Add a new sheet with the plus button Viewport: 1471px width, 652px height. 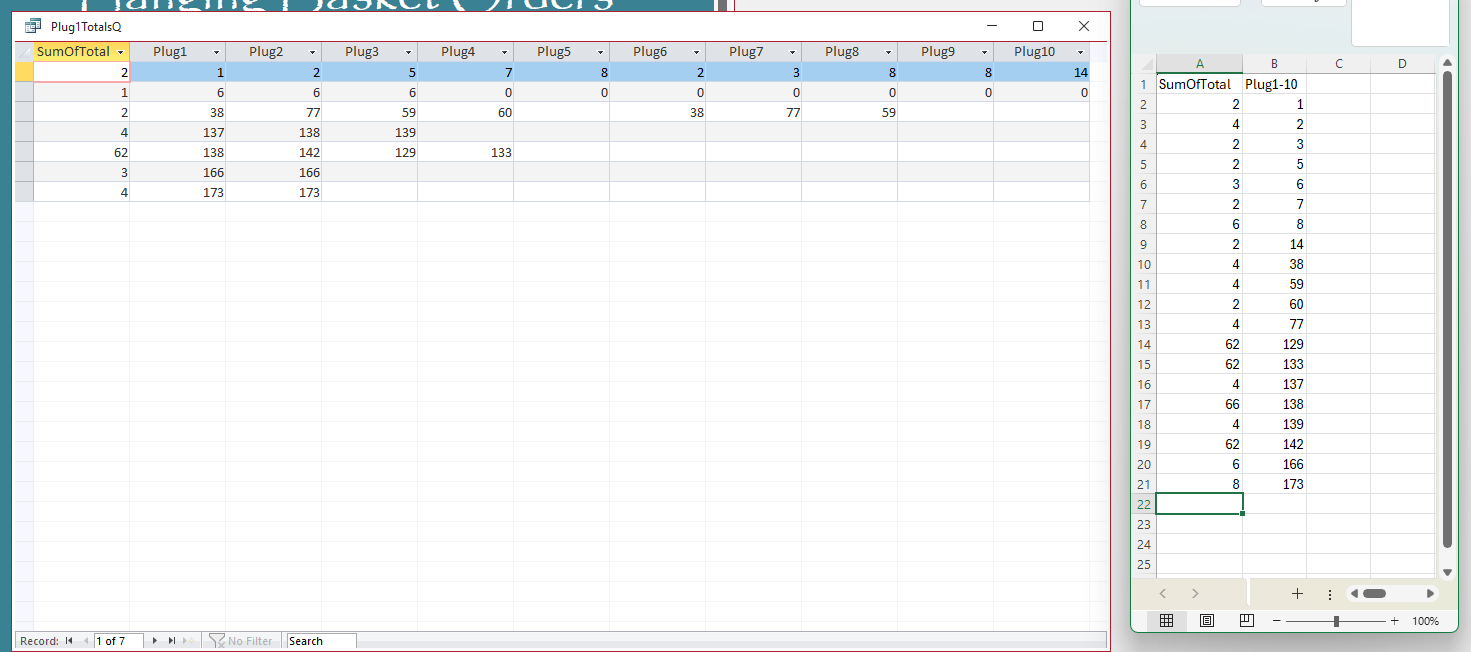[x=1297, y=593]
